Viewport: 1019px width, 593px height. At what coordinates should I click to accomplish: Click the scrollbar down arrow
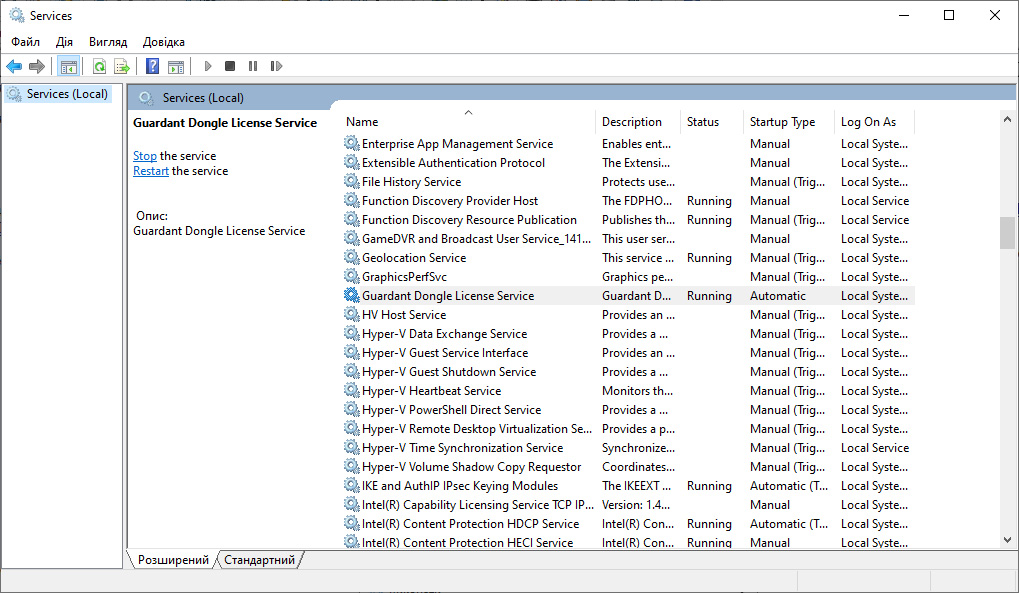coord(1007,540)
